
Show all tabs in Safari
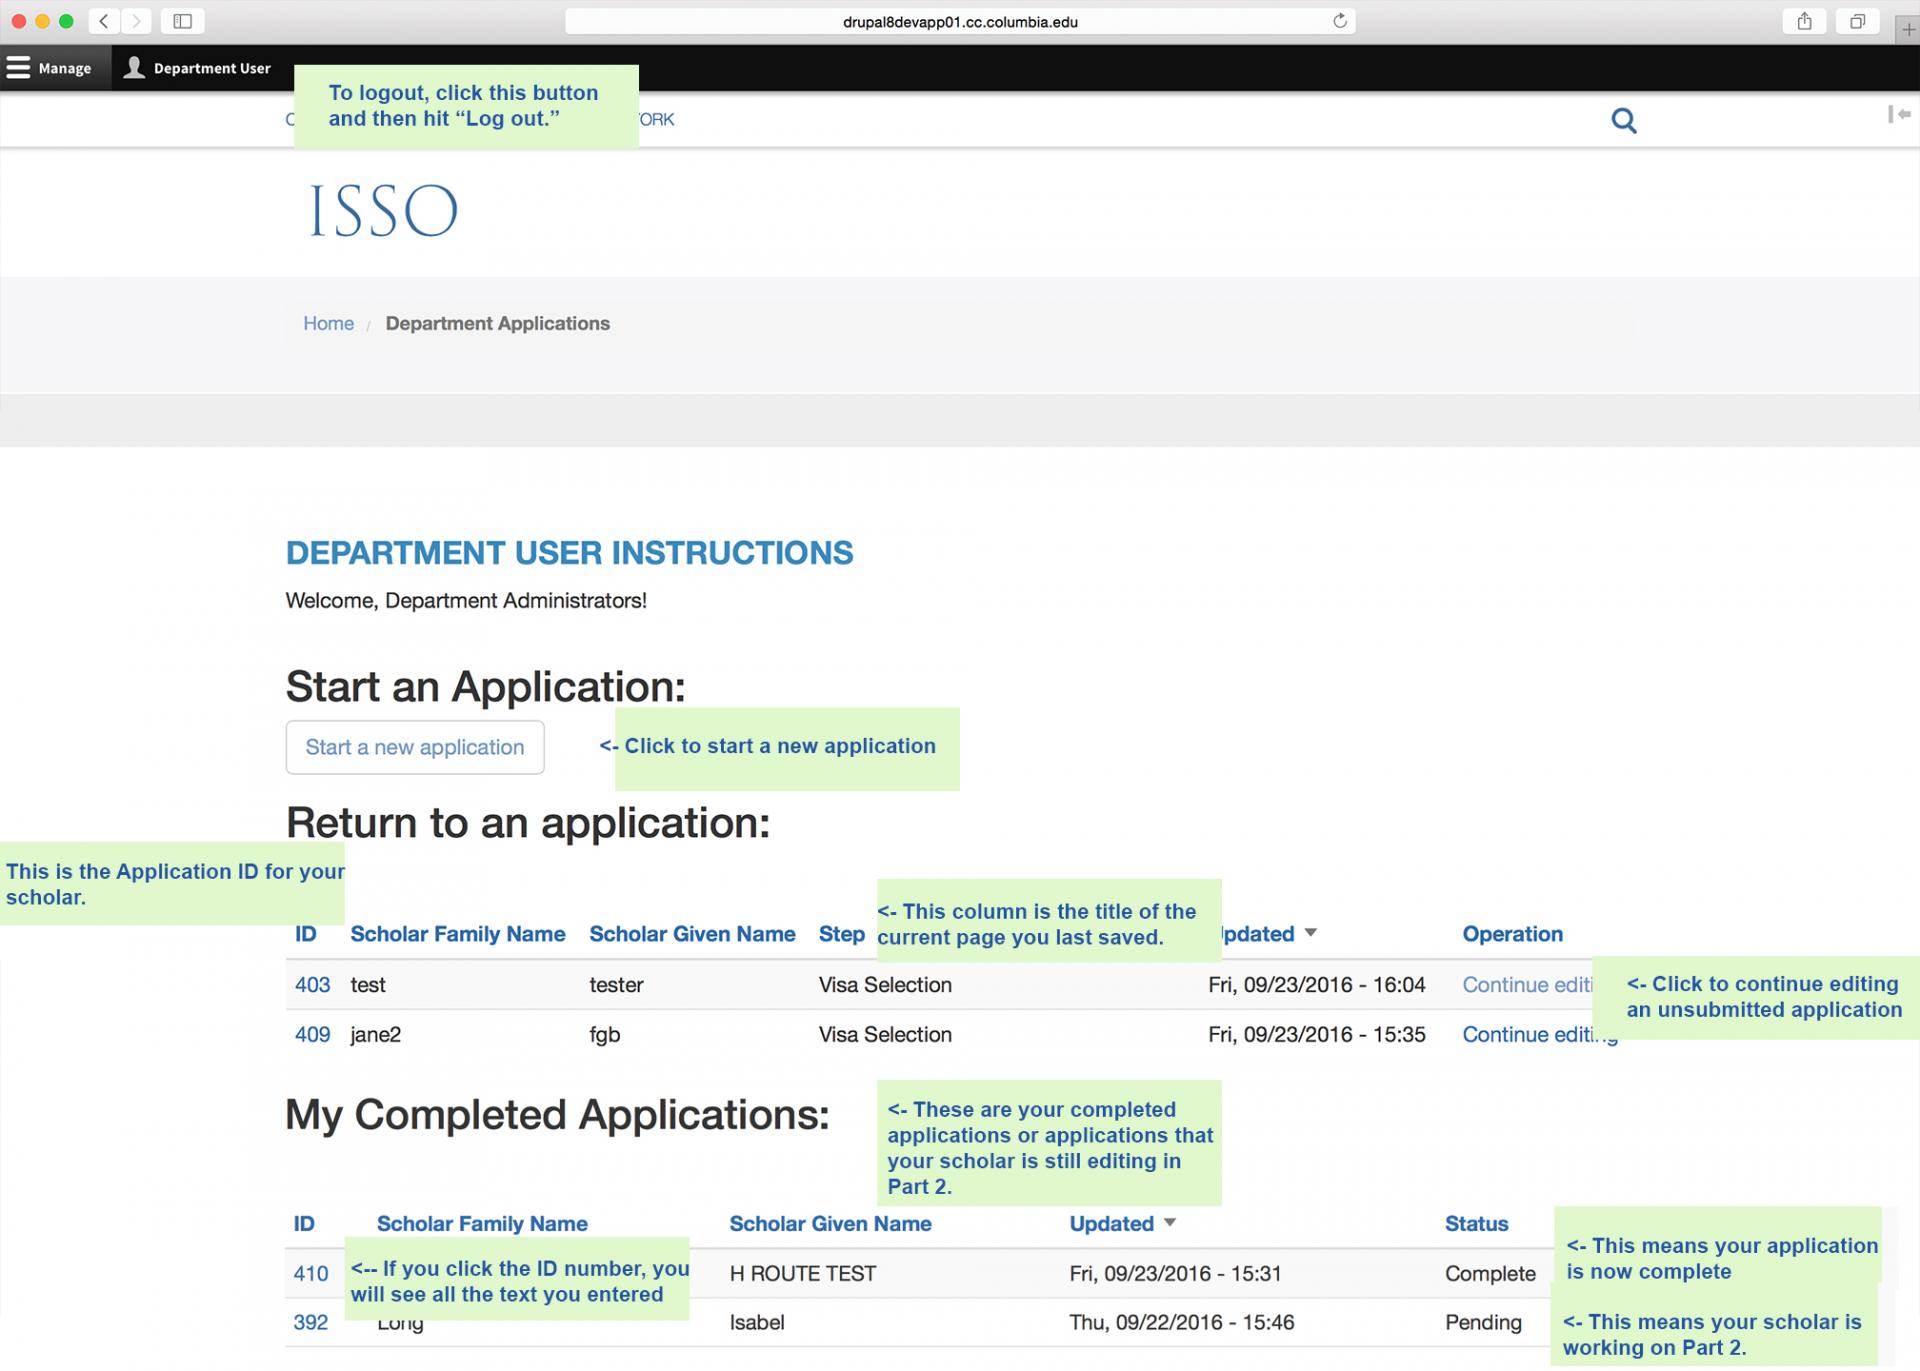pyautogui.click(x=1857, y=21)
